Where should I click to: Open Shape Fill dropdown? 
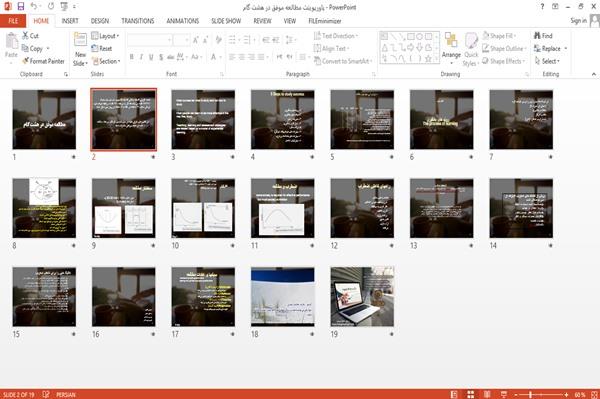pyautogui.click(x=499, y=36)
